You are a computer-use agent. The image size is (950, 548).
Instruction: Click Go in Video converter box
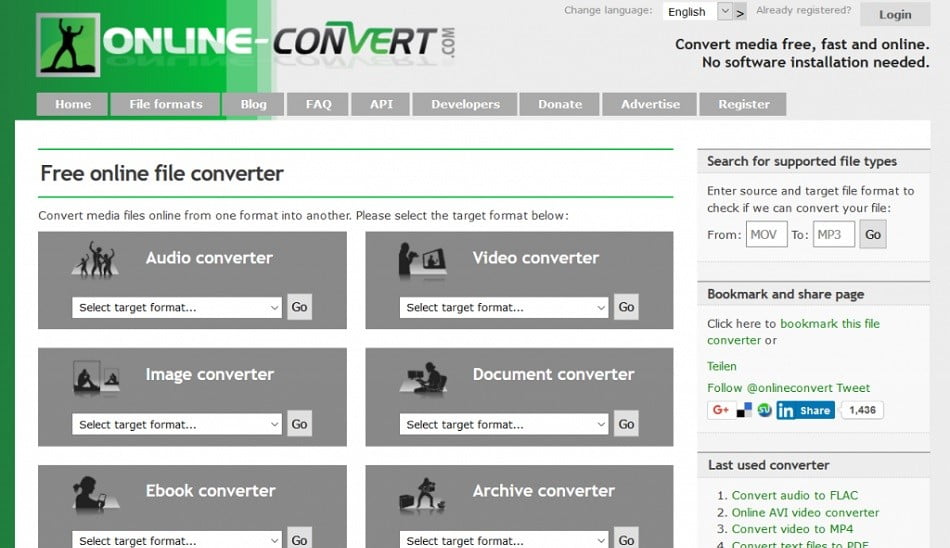(x=626, y=307)
